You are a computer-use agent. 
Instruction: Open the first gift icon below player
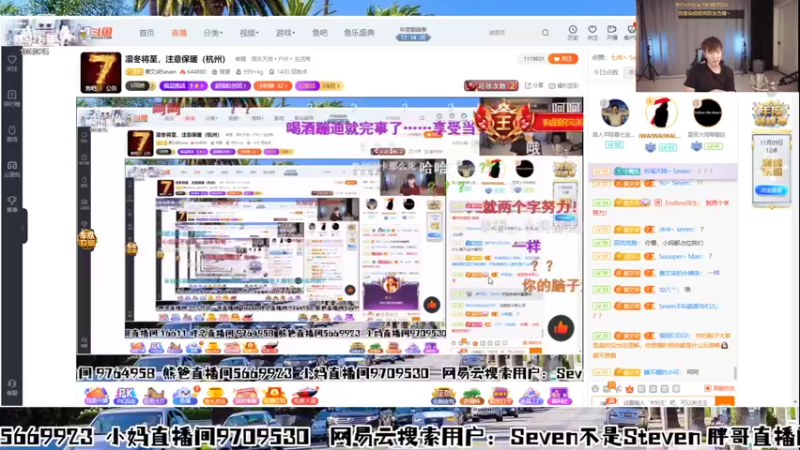(96, 395)
